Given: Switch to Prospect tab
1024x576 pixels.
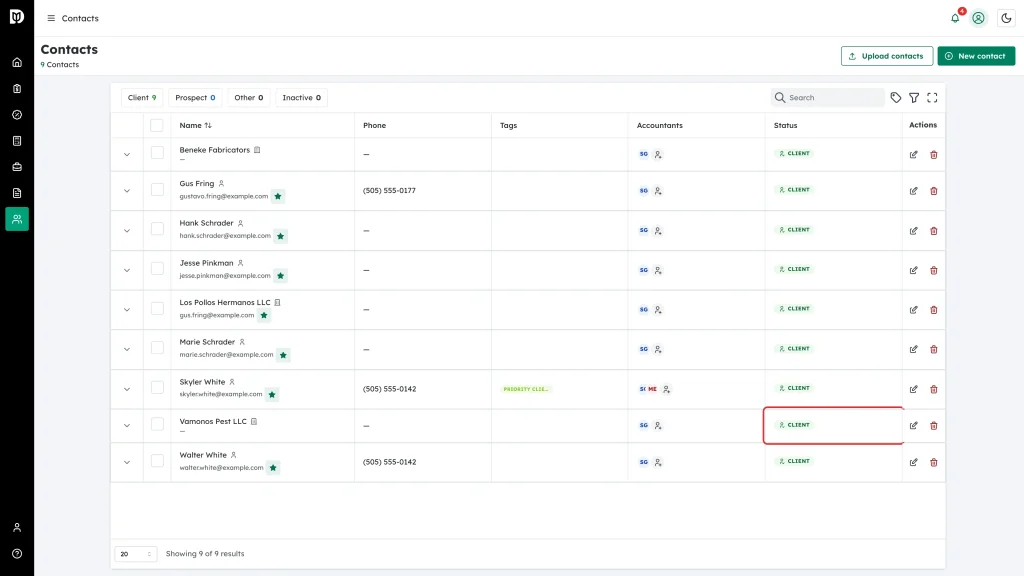Looking at the screenshot, I should point(195,97).
